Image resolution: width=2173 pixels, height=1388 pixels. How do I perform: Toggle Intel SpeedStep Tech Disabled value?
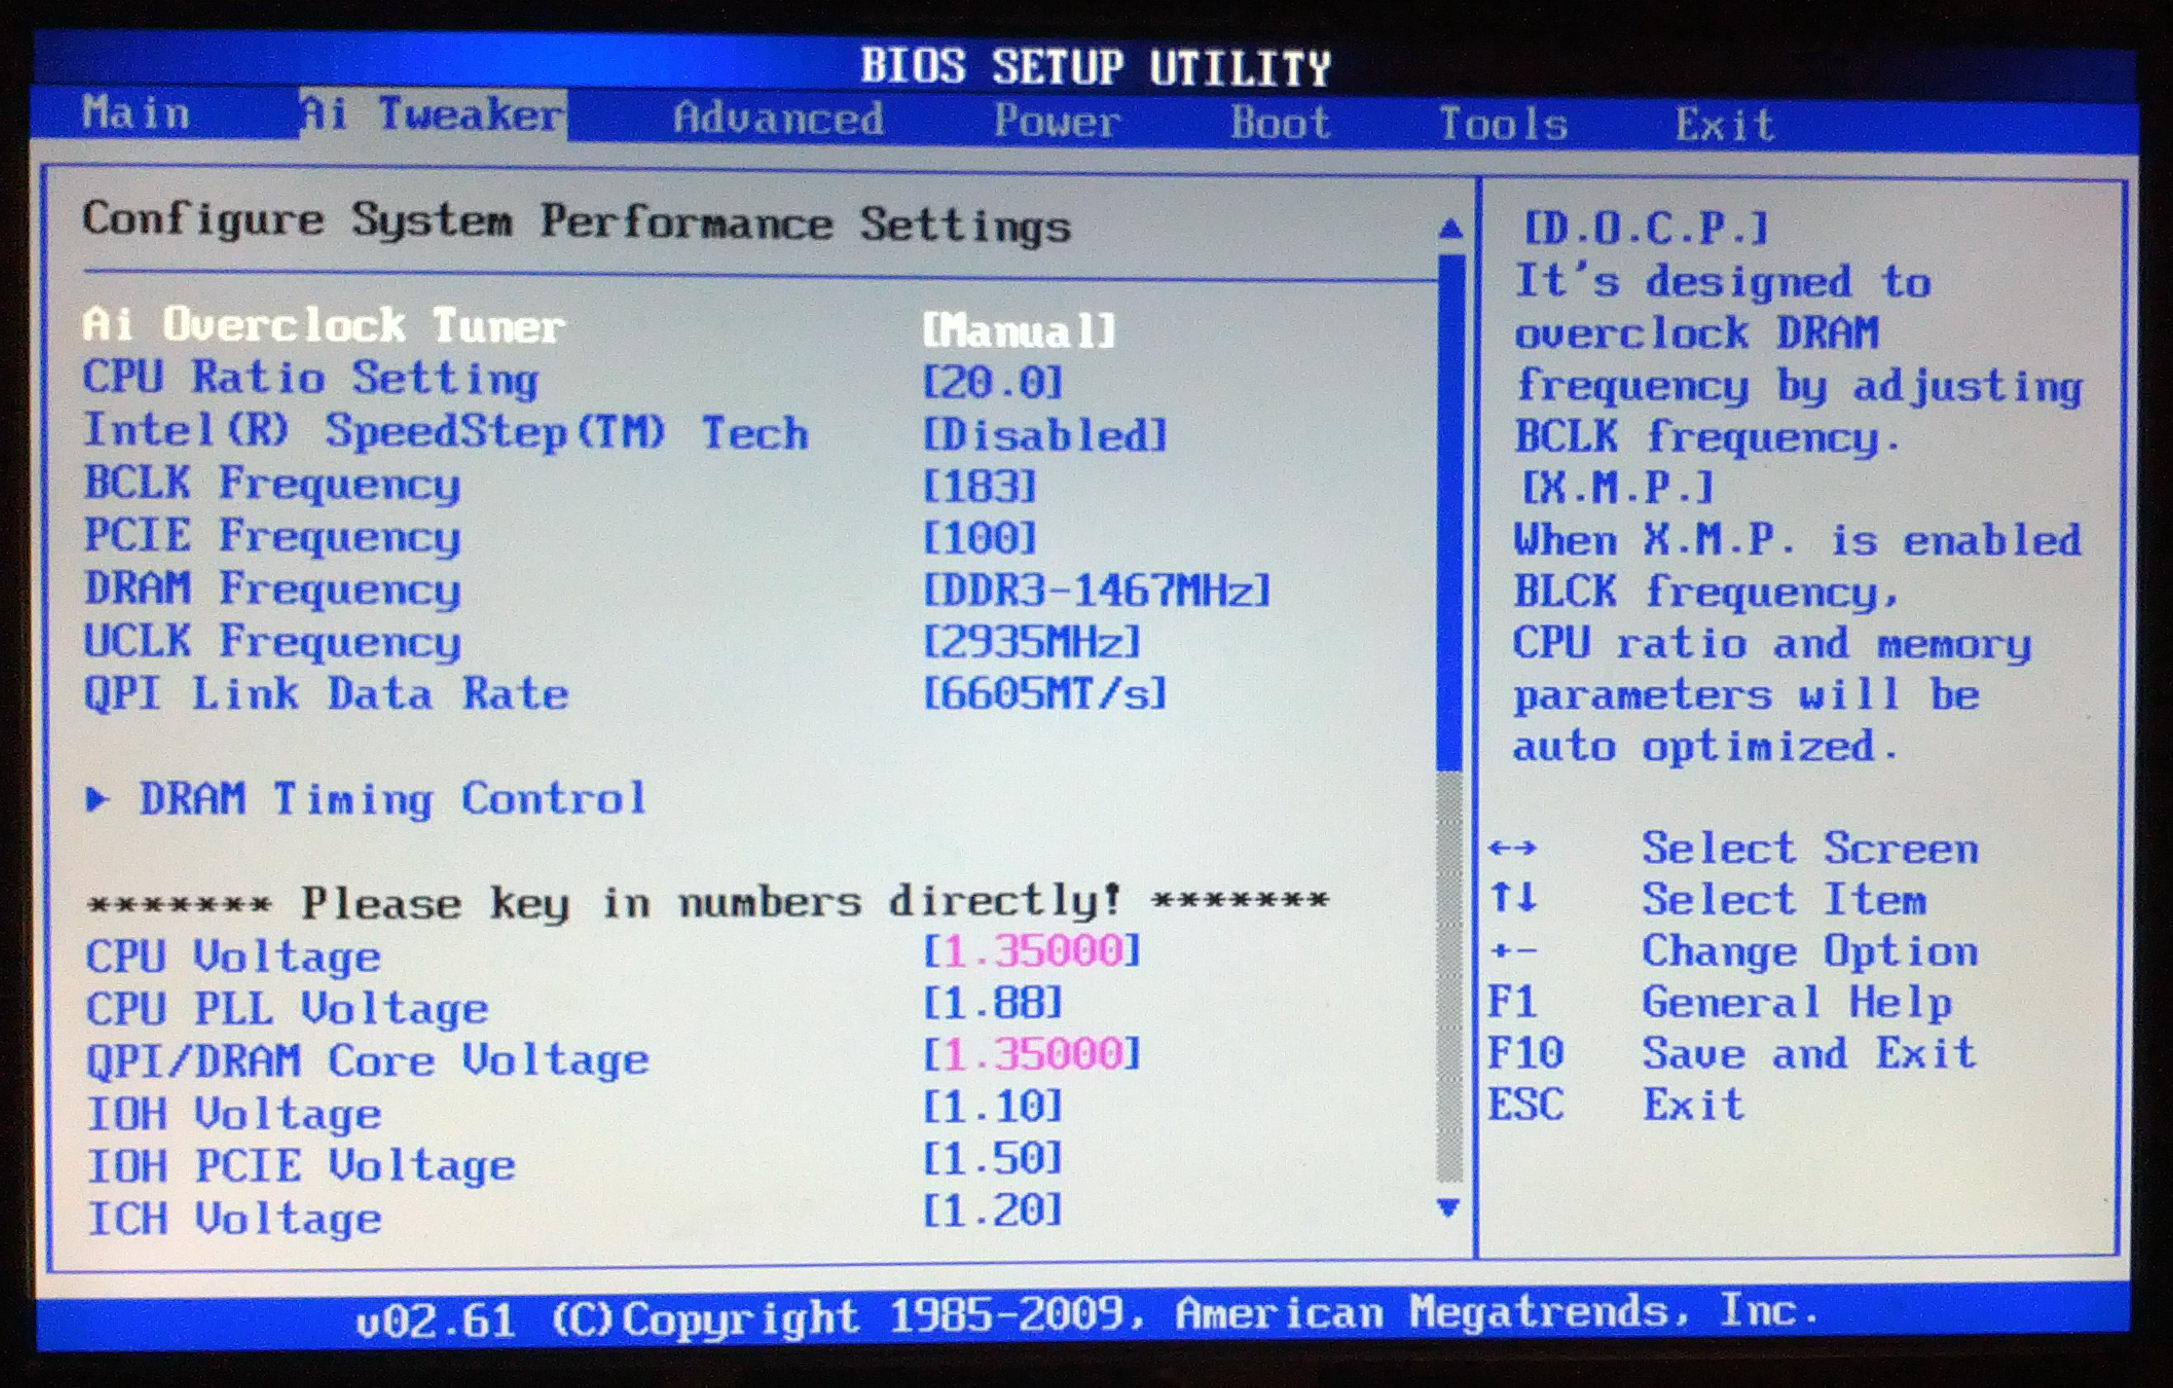pos(1044,436)
